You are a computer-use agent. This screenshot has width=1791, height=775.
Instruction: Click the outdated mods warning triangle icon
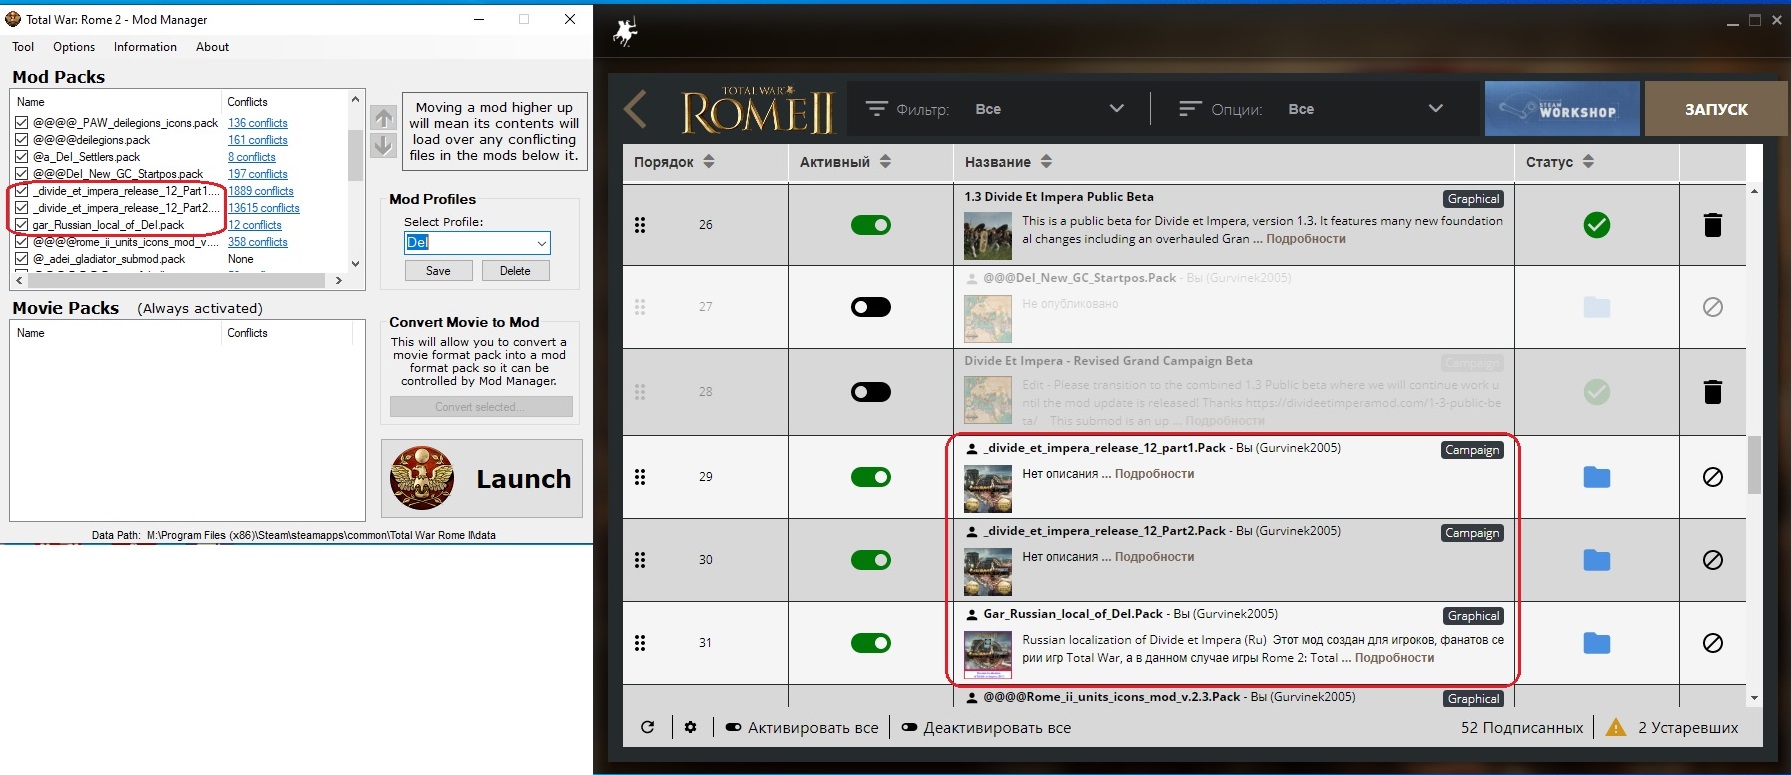pos(1615,727)
